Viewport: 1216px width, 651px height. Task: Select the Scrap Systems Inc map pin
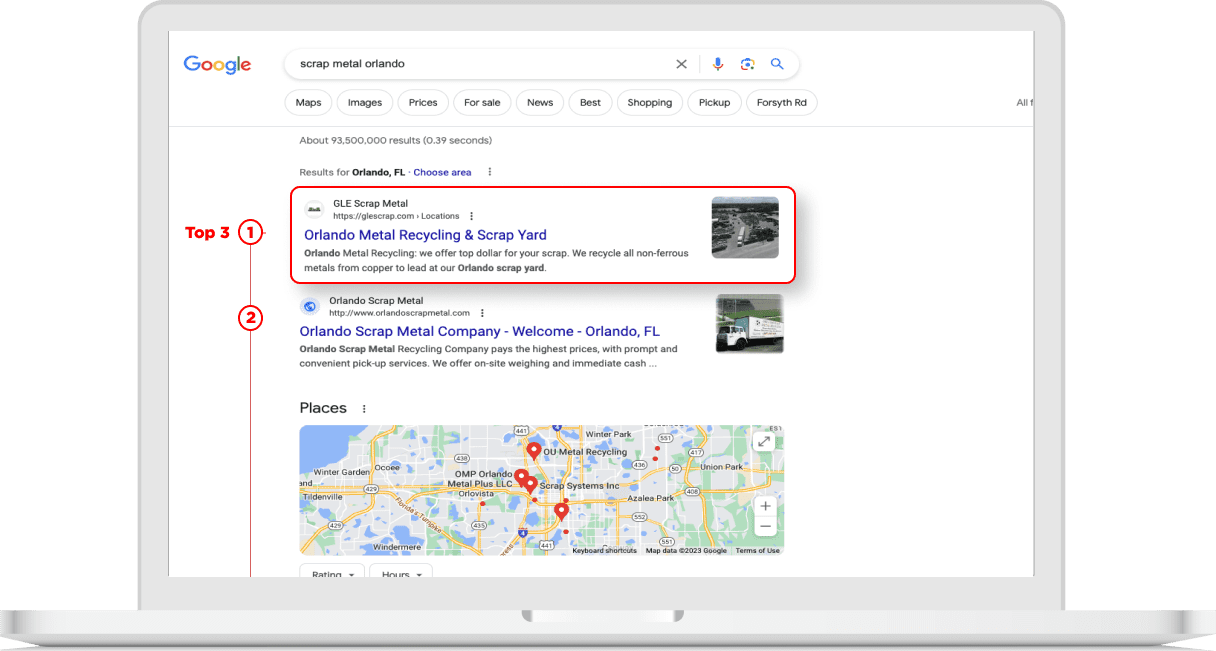click(x=530, y=485)
